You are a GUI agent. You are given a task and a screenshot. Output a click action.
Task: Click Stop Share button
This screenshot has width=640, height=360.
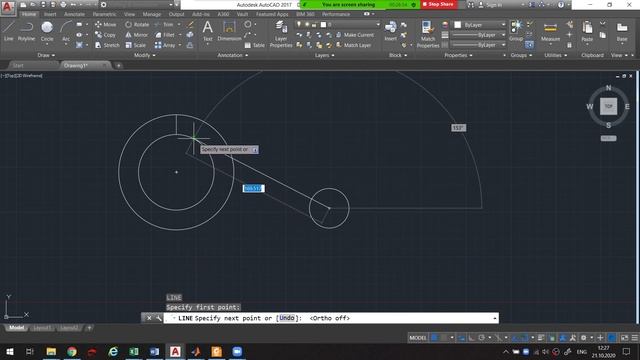[438, 4]
